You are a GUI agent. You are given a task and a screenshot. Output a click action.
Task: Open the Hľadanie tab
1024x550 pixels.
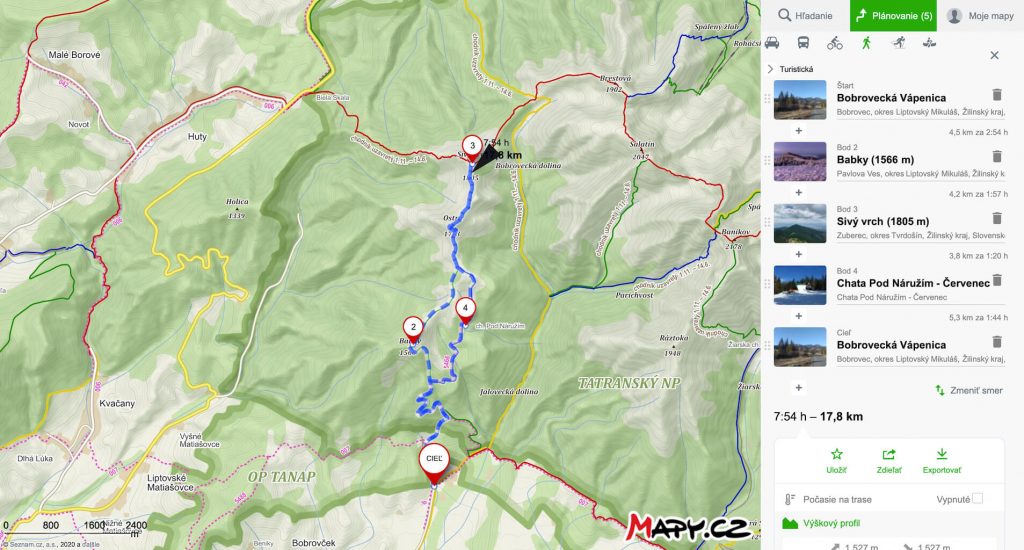(x=805, y=16)
